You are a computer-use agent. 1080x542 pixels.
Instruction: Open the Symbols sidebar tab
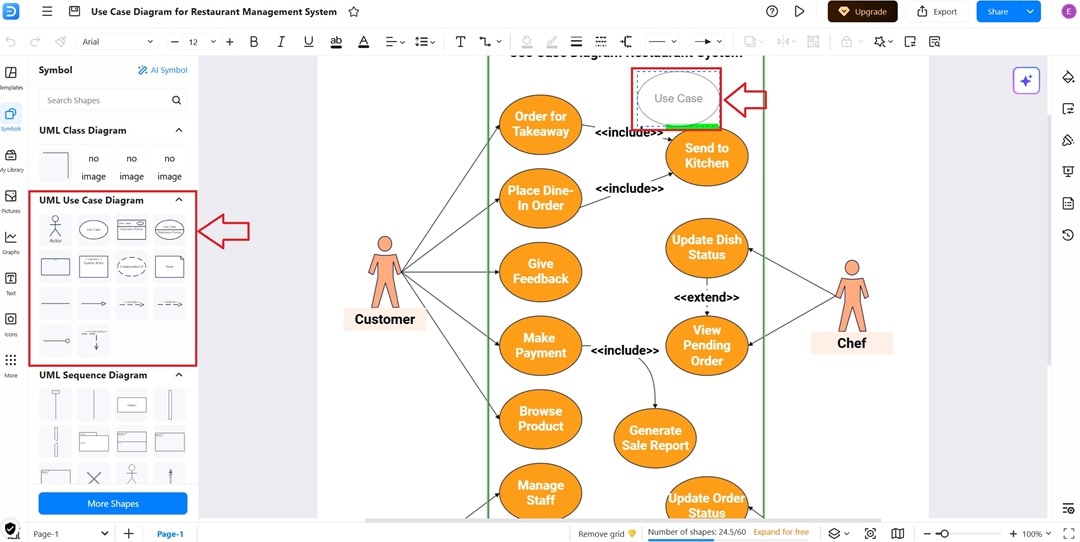point(10,118)
